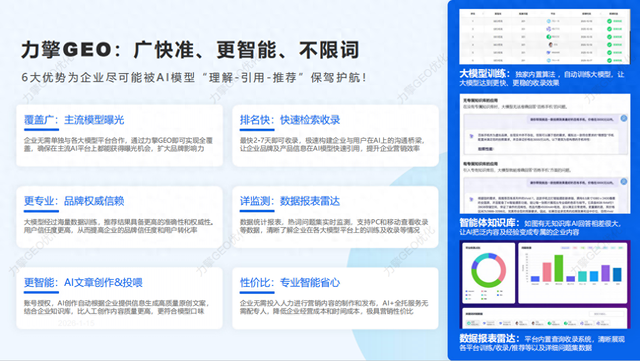This screenshot has height=361, width=640.
Task: Open the "更智能：AI文章创作&投喂" card heading
Action: (83, 282)
